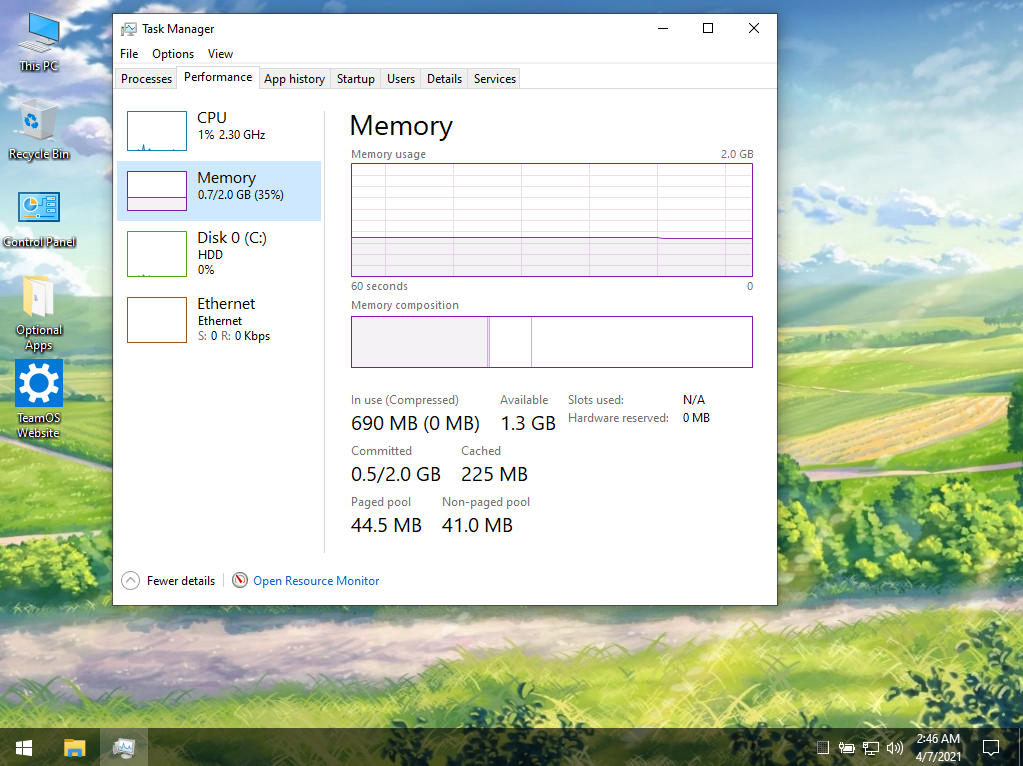Open the Recycle Bin desktop icon
Viewport: 1023px width, 766px height.
[38, 130]
